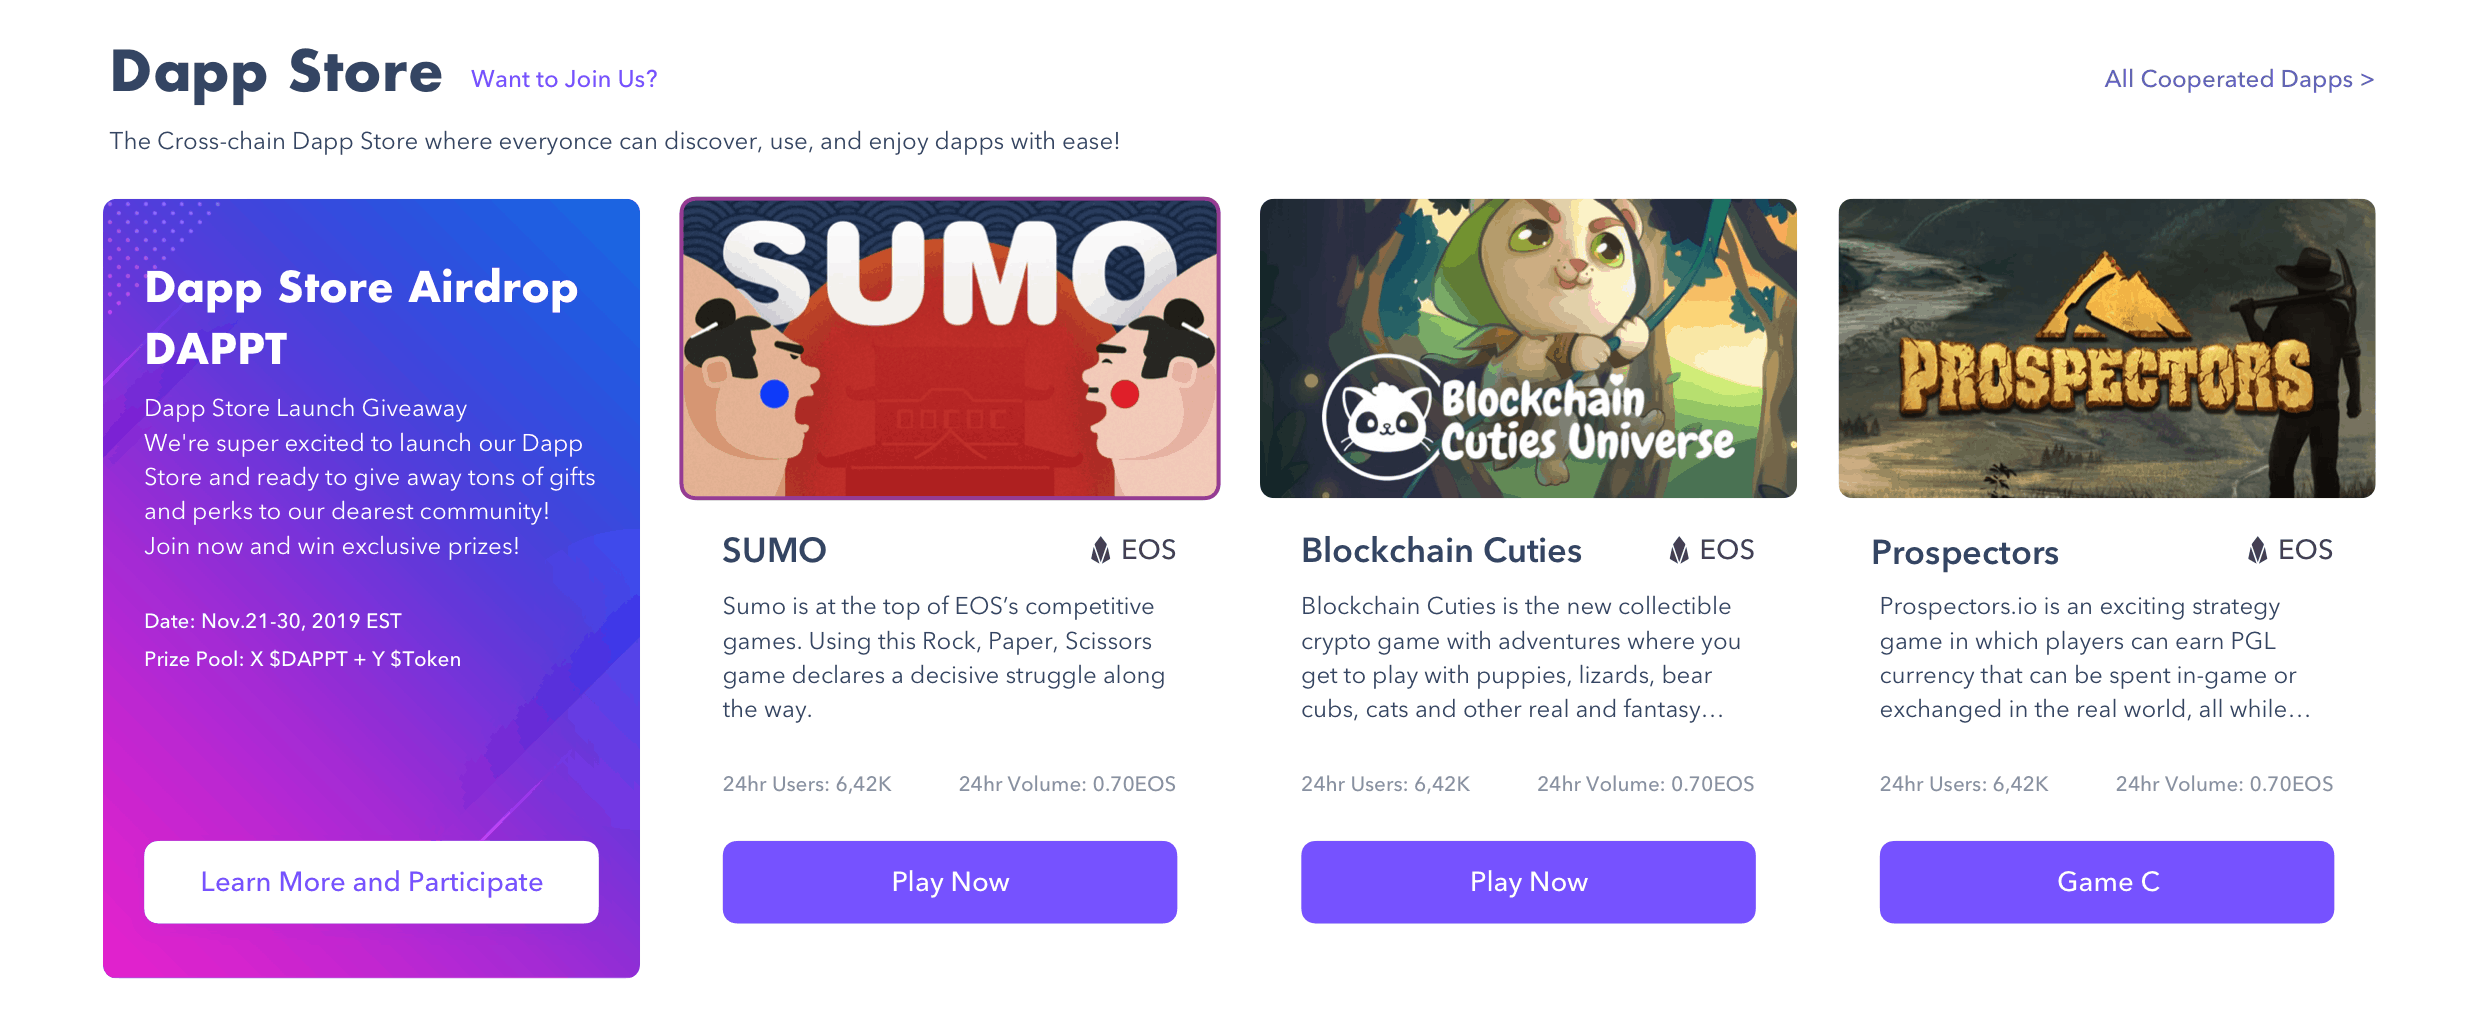
Task: Click the EOS icon on Blockchain Cuties card
Action: tap(1678, 550)
